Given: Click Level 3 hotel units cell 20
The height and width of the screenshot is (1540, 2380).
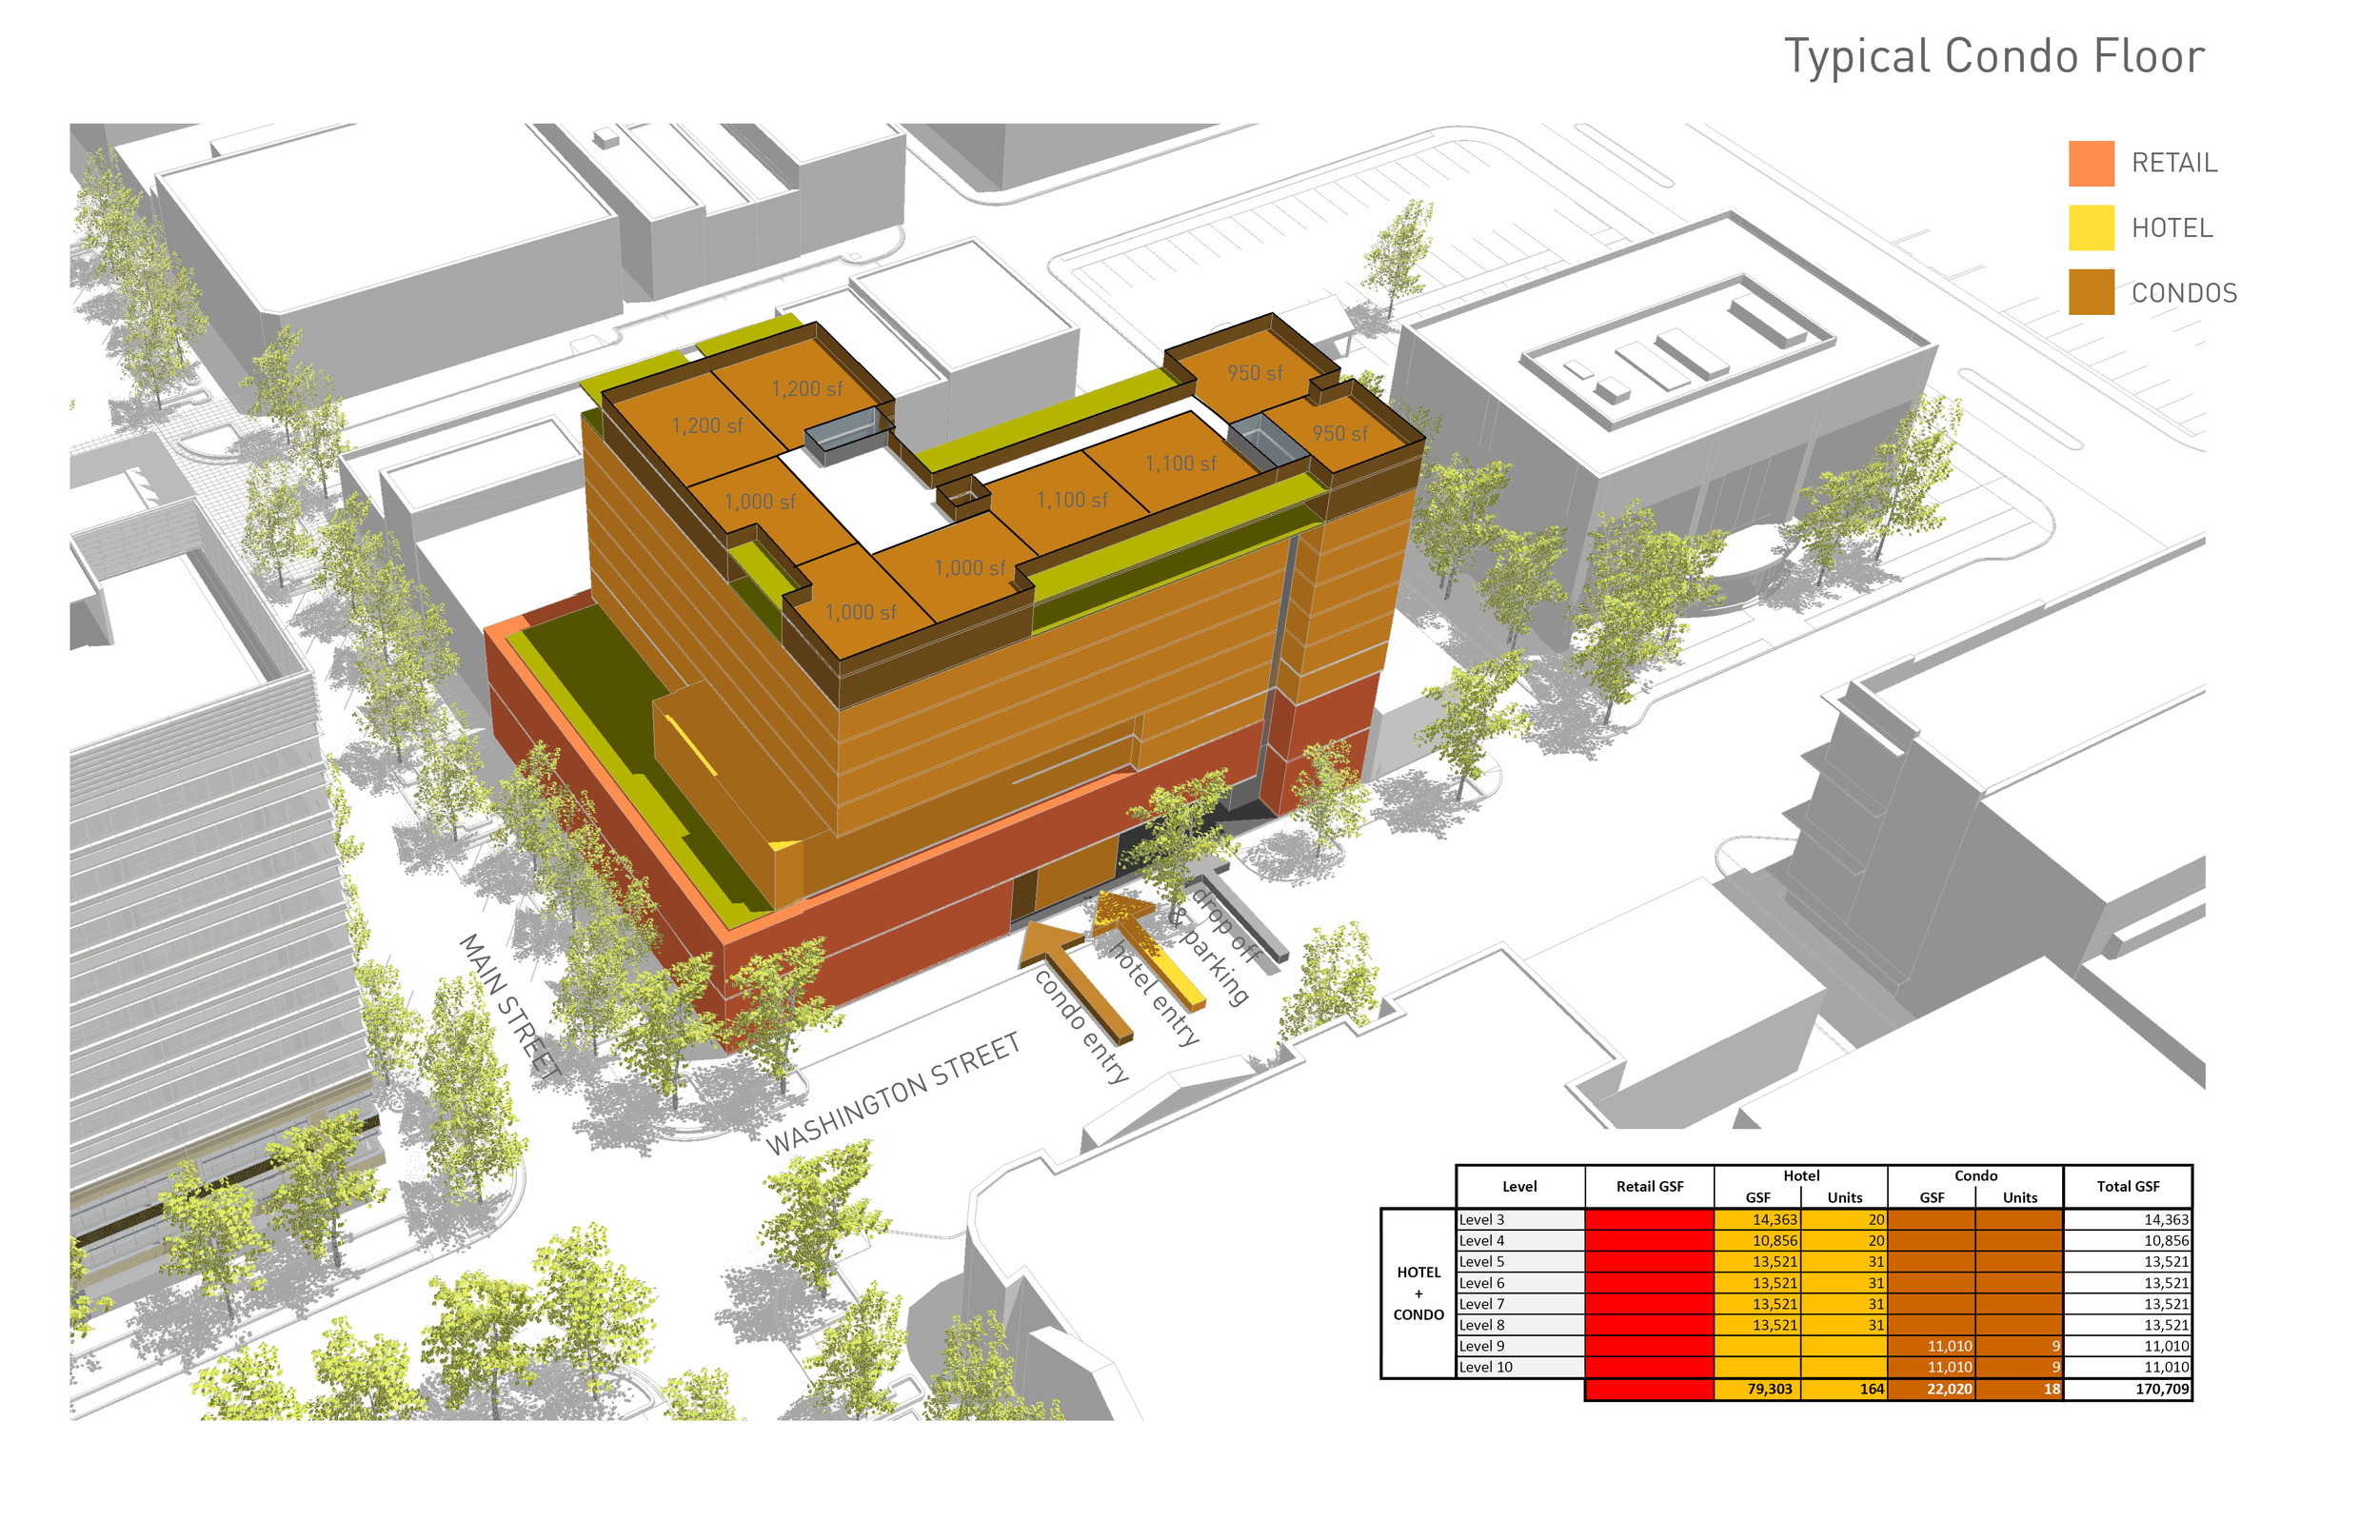Looking at the screenshot, I should point(1845,1220).
